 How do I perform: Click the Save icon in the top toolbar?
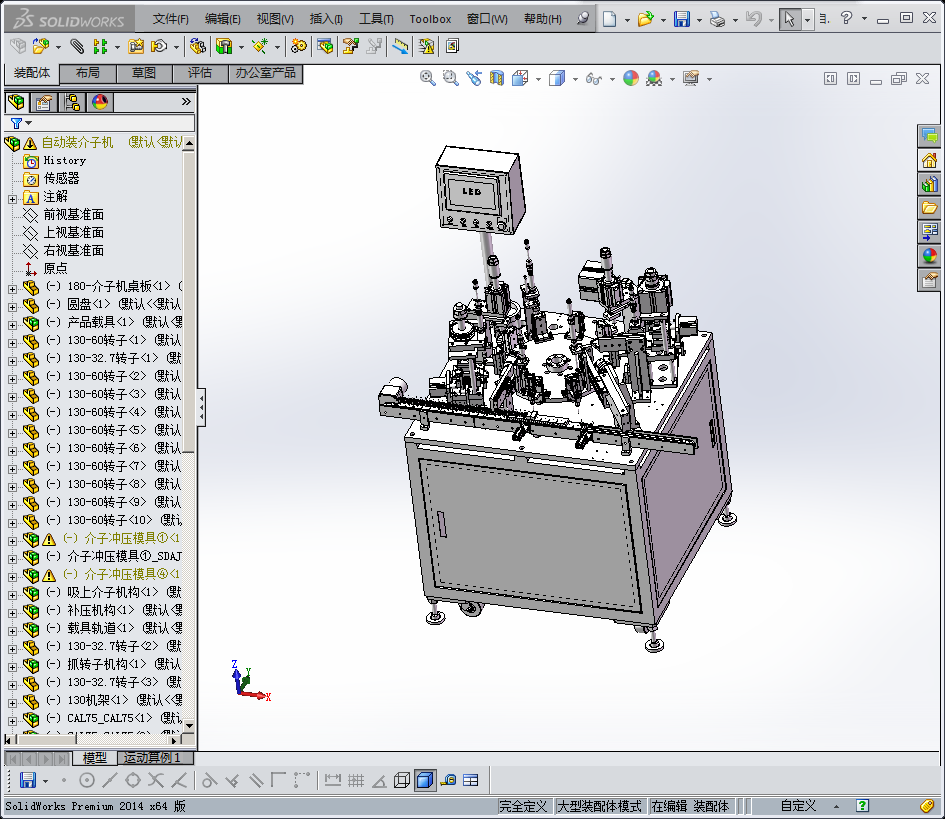click(x=681, y=19)
